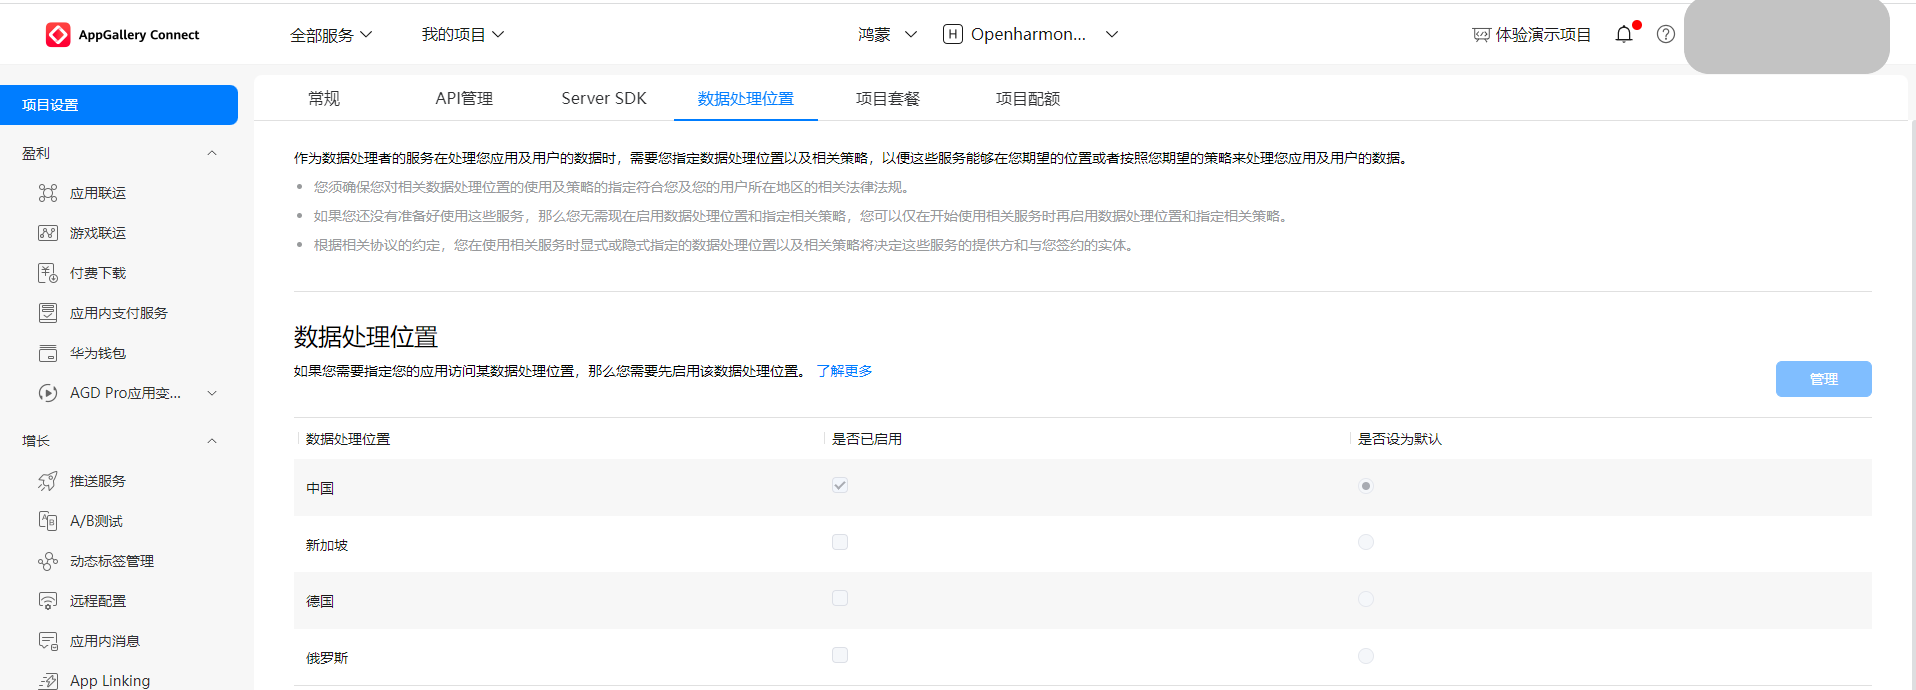Open the 全部服务 dropdown

pos(331,35)
